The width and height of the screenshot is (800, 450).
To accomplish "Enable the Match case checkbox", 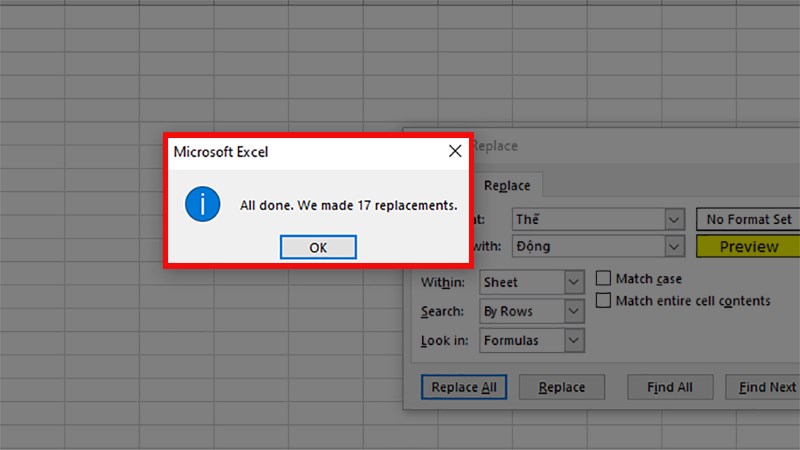I will point(603,278).
